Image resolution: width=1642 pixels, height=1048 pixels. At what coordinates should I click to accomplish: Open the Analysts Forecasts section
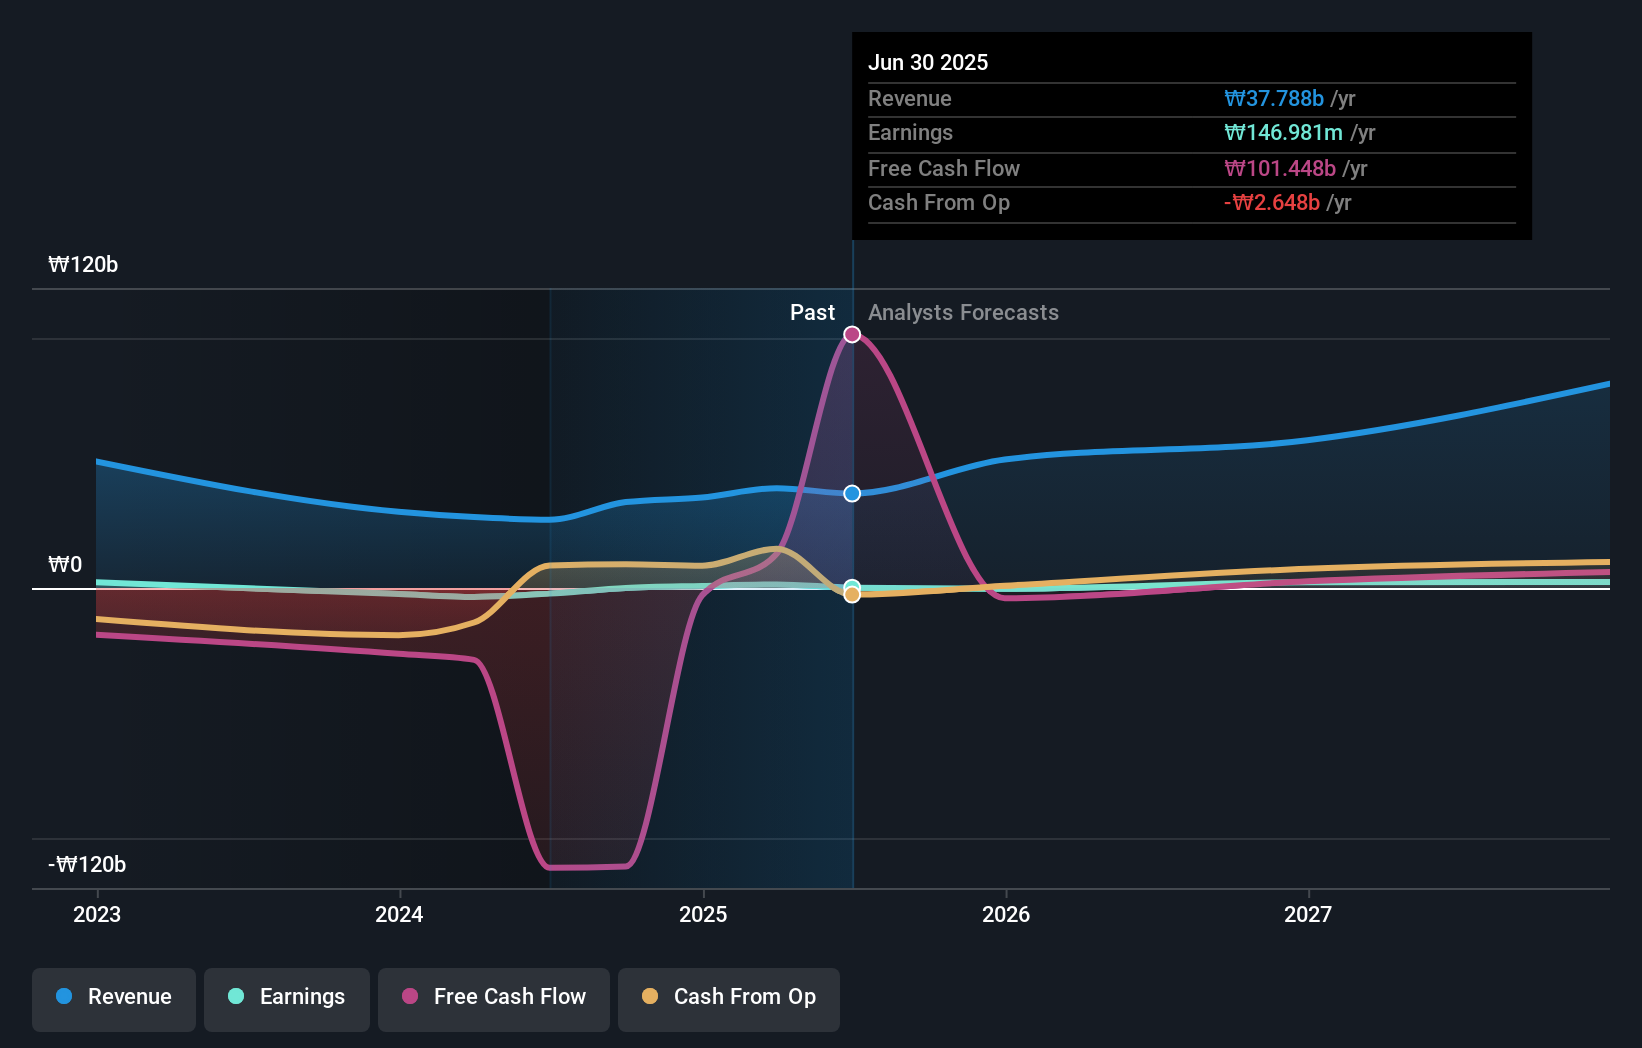pyautogui.click(x=963, y=313)
